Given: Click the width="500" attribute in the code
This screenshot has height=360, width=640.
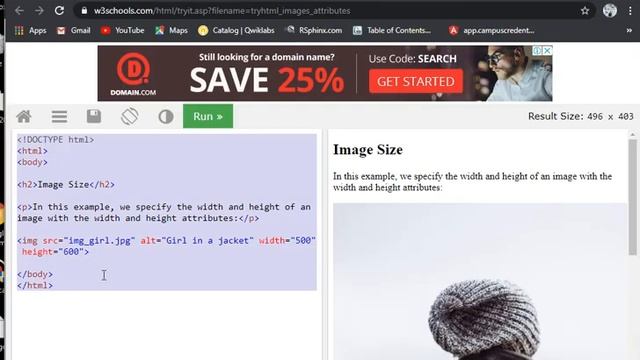Looking at the screenshot, I should pos(287,240).
